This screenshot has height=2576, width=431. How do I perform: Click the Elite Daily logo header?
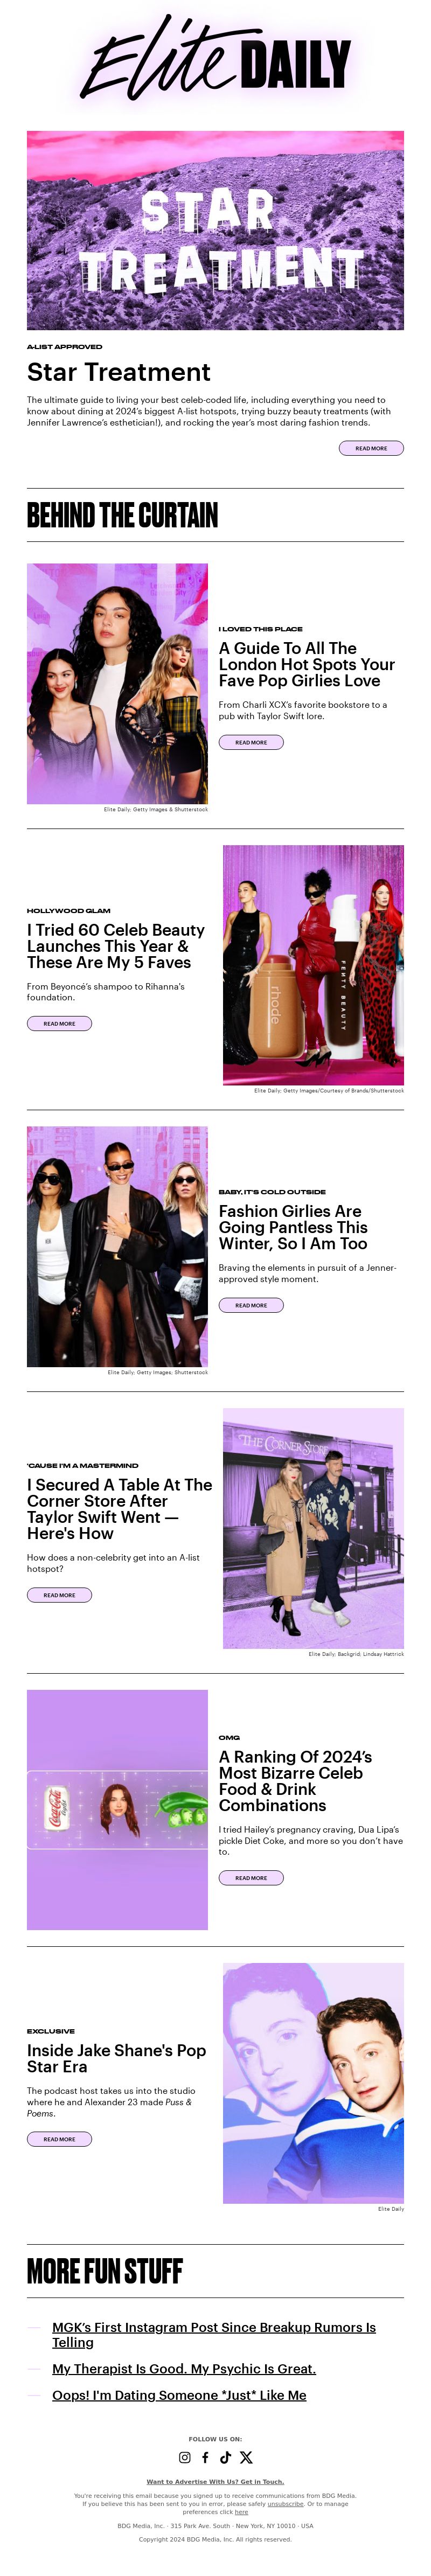[215, 58]
